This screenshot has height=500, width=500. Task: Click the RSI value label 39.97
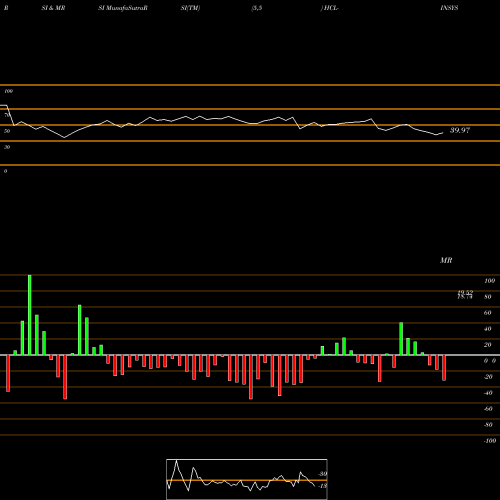(460, 130)
